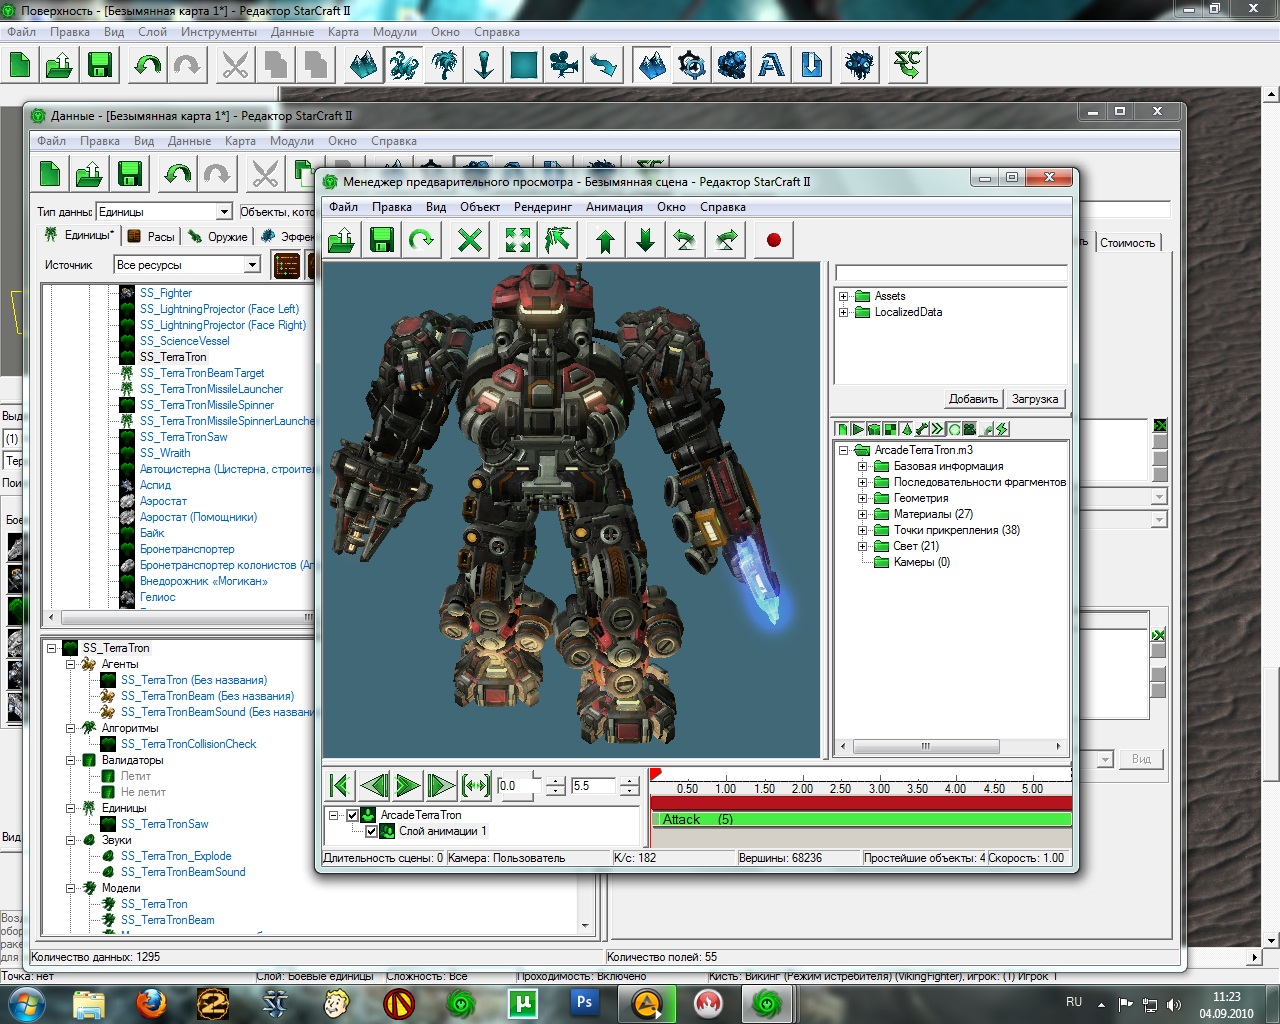Click the green down arrow in Preview Manager toolbar
Image resolution: width=1280 pixels, height=1024 pixels.
click(x=646, y=240)
